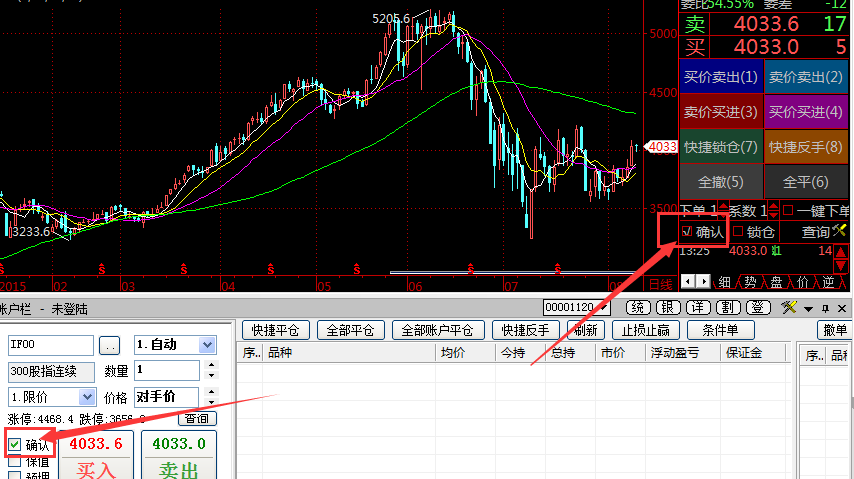The width and height of the screenshot is (854, 479).
Task: Open the '1.自动' dropdown
Action: click(x=207, y=345)
